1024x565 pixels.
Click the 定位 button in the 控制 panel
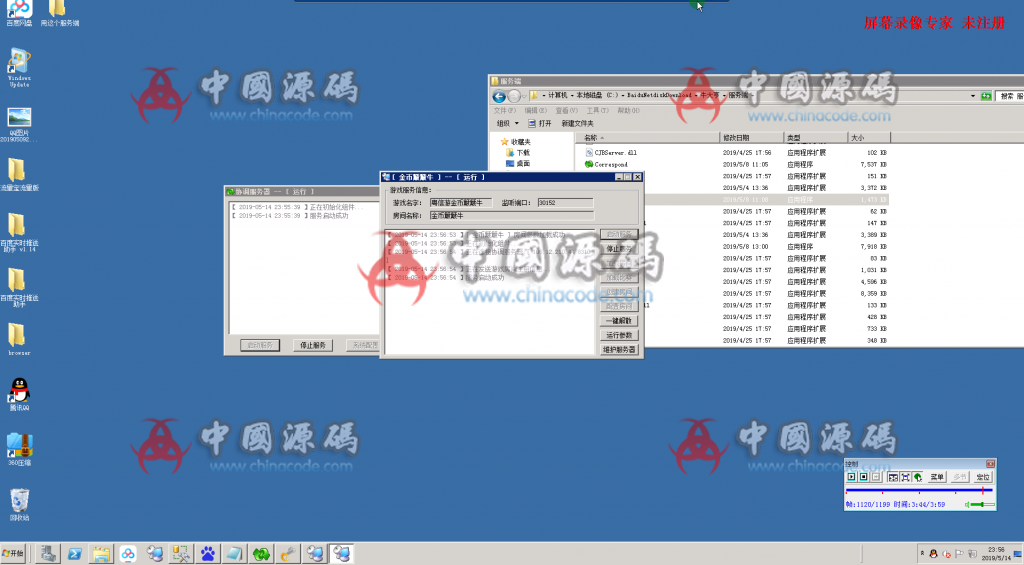[x=982, y=477]
